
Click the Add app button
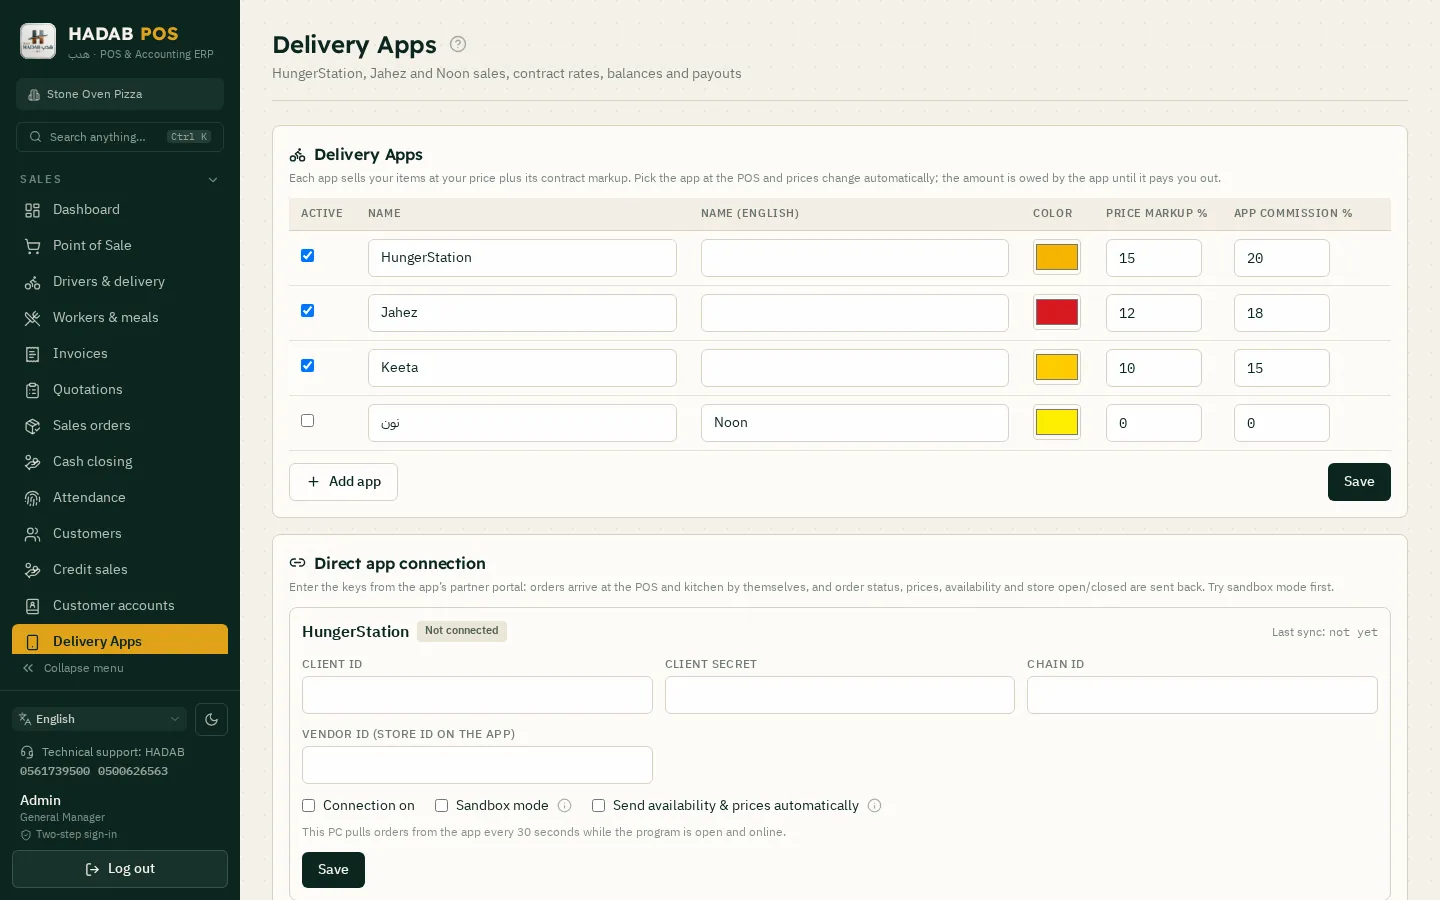[343, 482]
